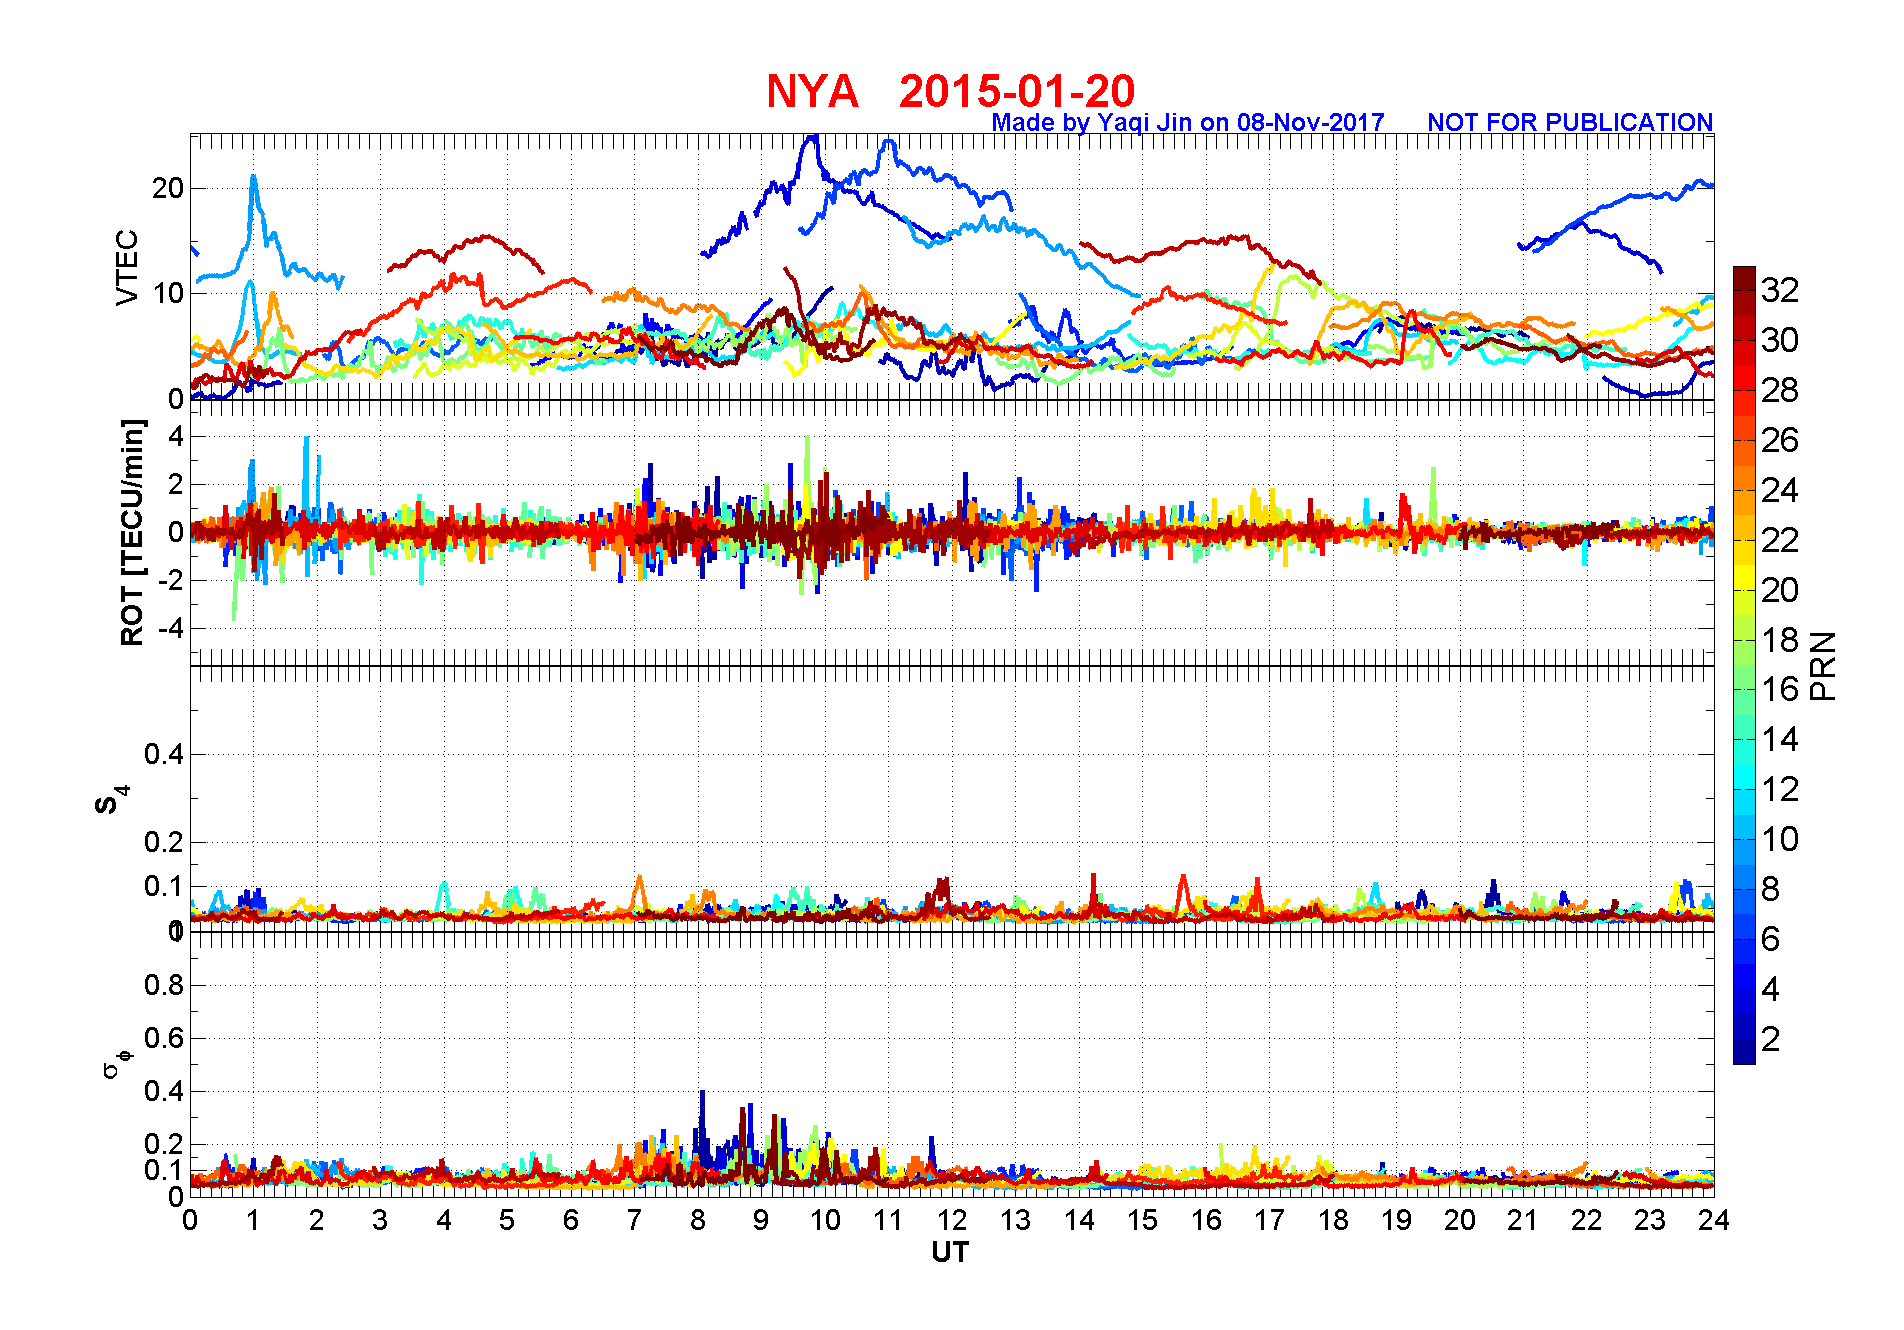Image resolution: width=1904 pixels, height=1330 pixels.
Task: Click colorbar tick label 24
Action: (x=1780, y=490)
